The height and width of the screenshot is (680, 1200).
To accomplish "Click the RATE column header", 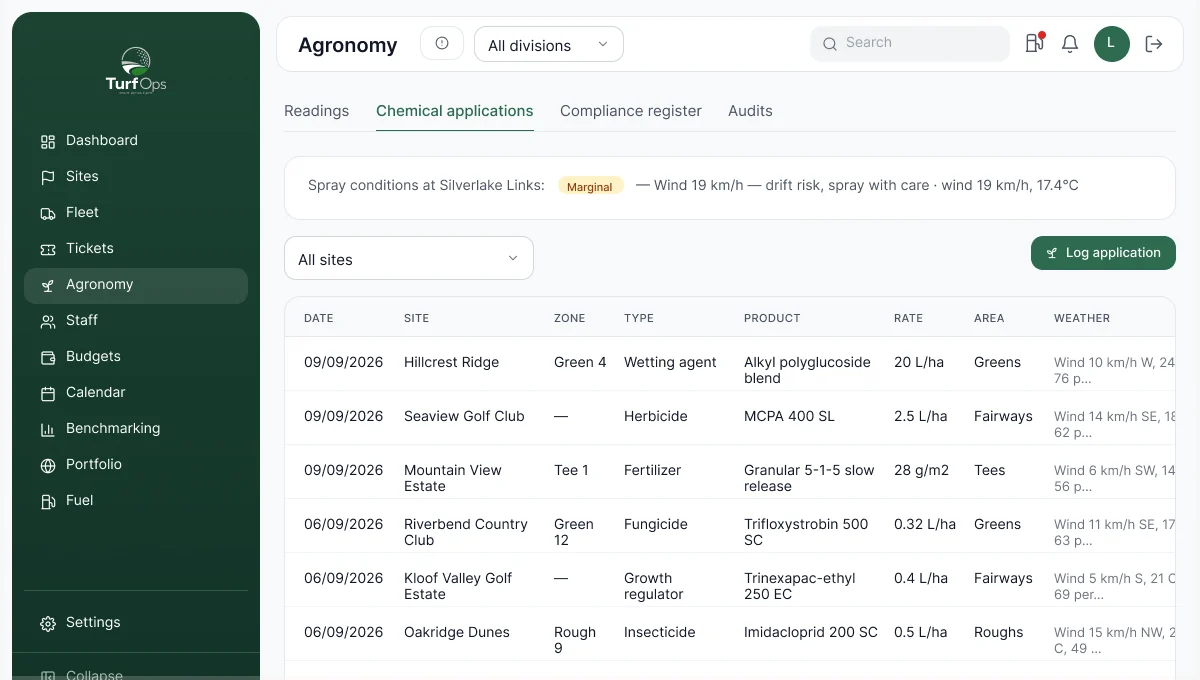I will click(x=909, y=318).
